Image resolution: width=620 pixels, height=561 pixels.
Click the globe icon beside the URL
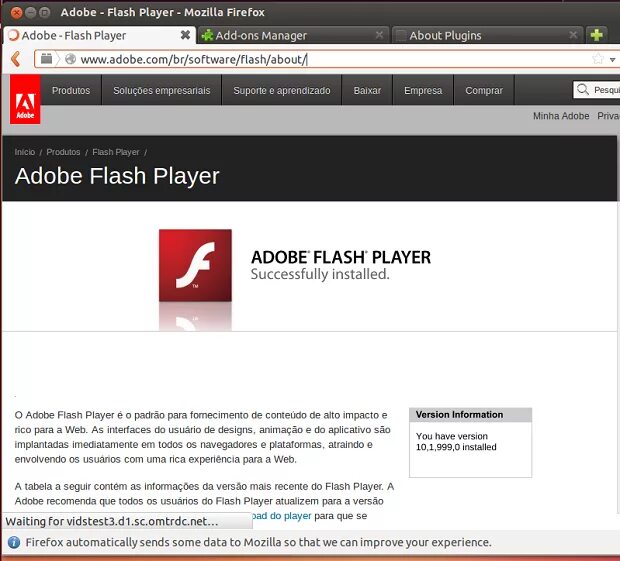[70, 59]
